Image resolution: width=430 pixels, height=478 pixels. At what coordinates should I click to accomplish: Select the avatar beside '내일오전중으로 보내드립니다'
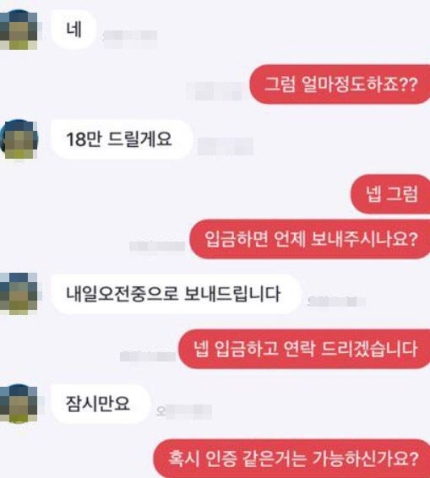point(18,293)
